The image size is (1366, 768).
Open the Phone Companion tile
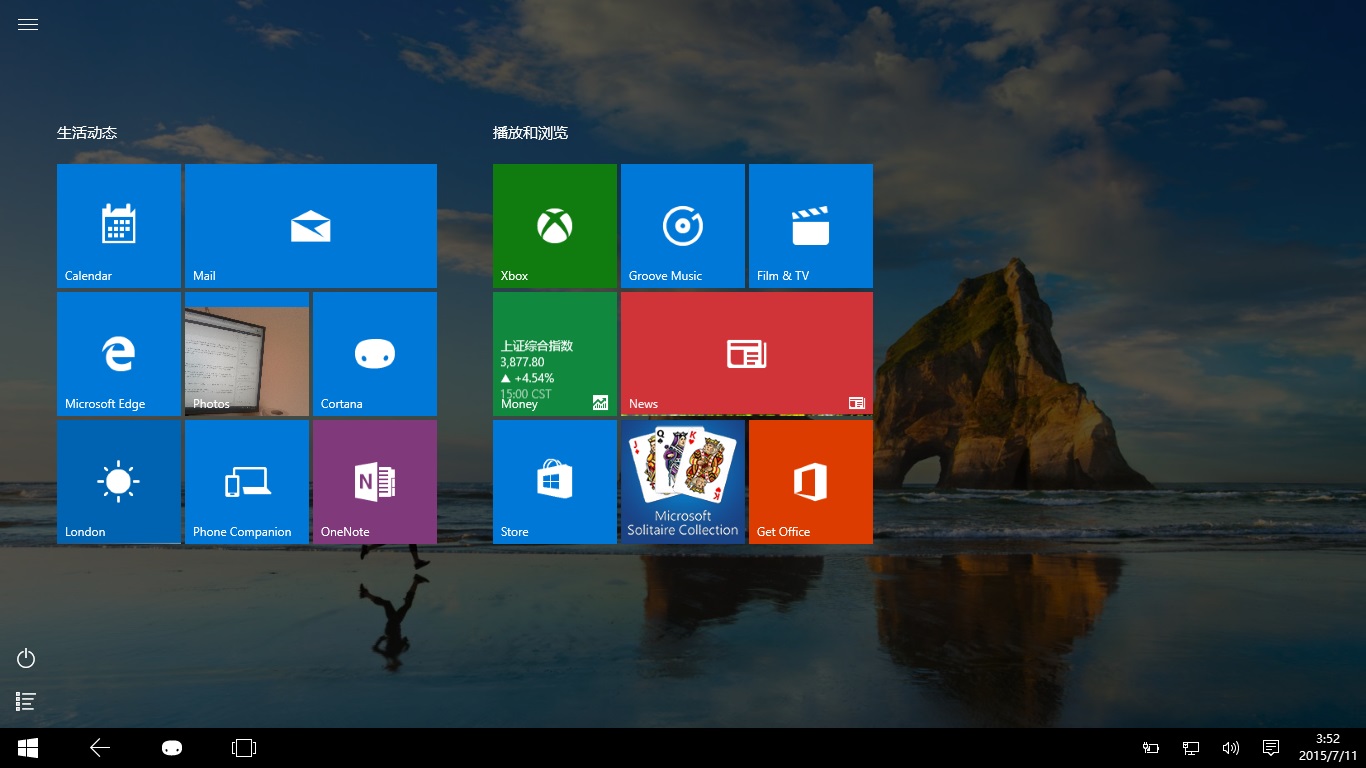[x=247, y=482]
